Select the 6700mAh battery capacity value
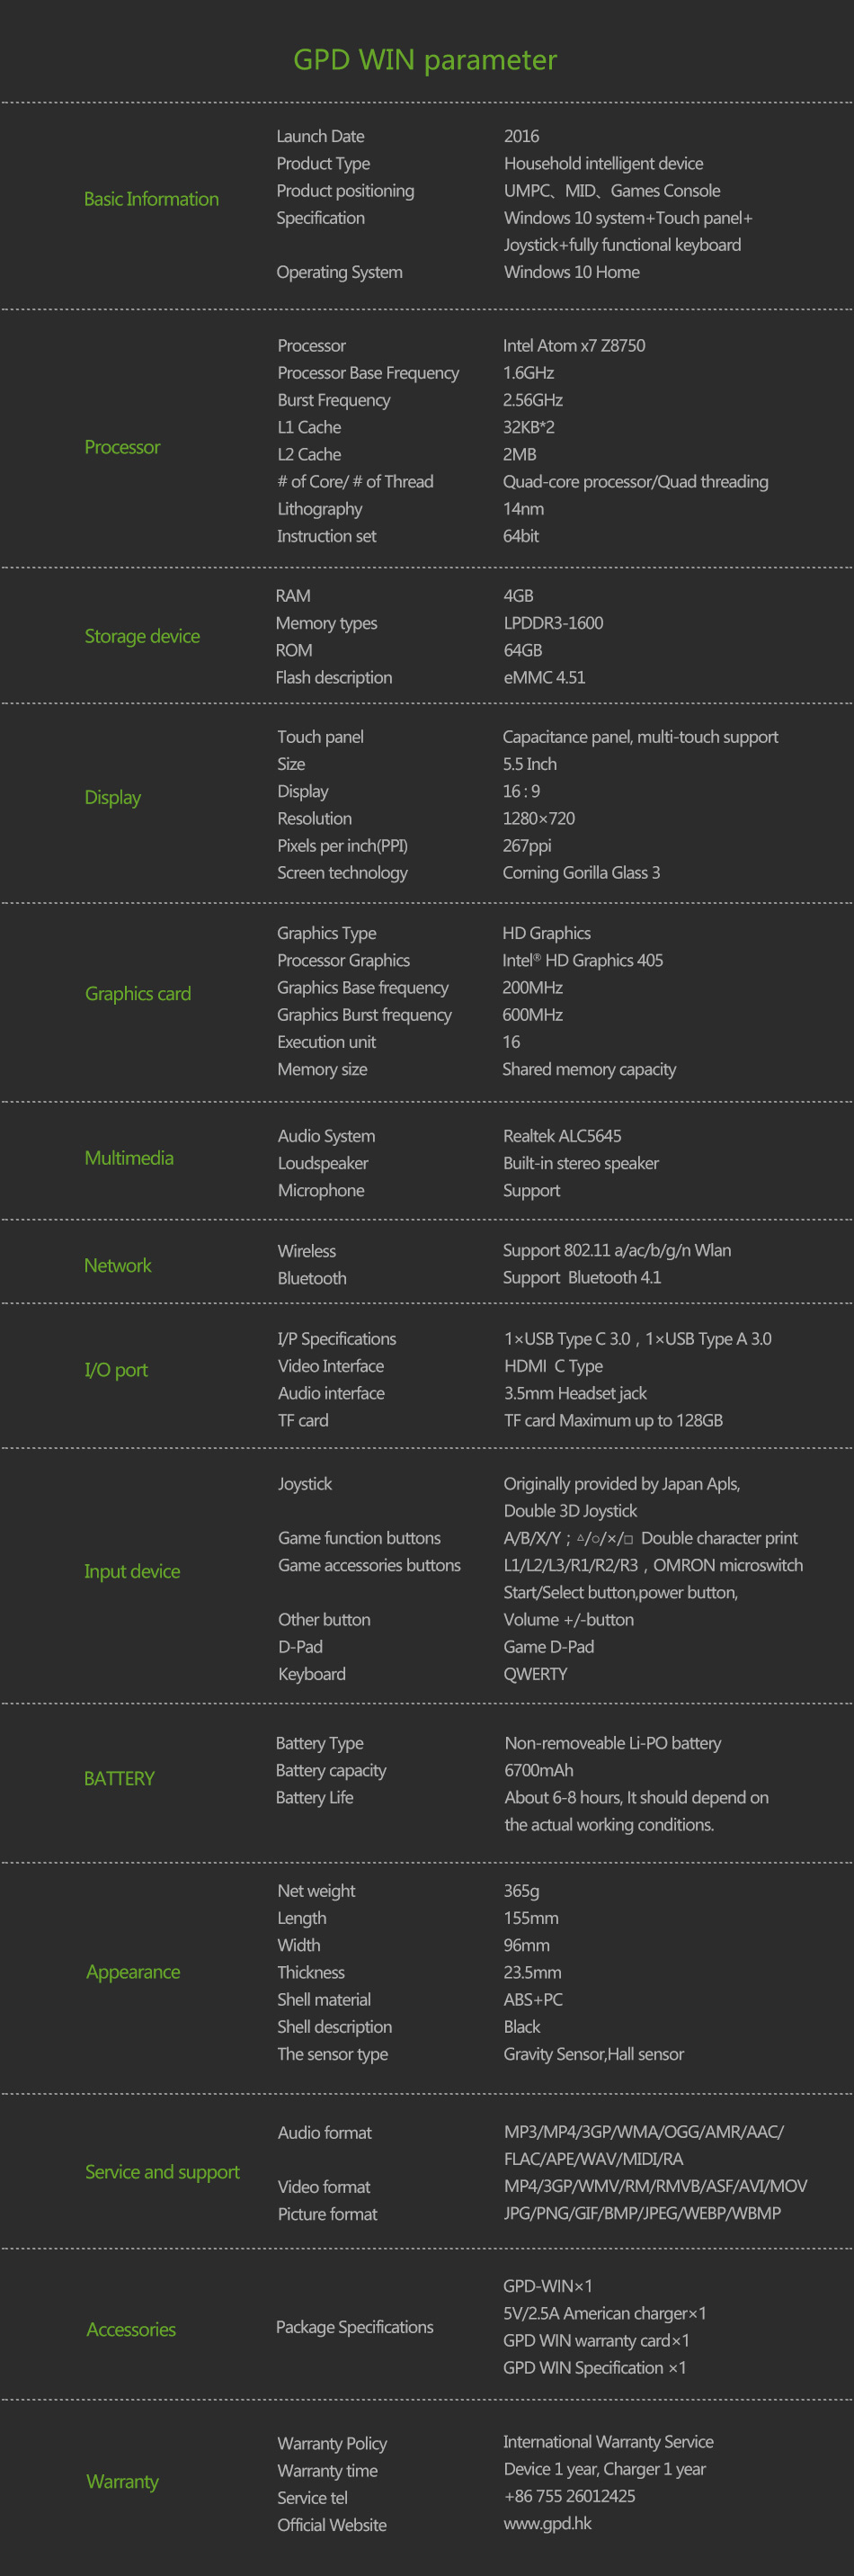Image resolution: width=854 pixels, height=2576 pixels. 539,1770
